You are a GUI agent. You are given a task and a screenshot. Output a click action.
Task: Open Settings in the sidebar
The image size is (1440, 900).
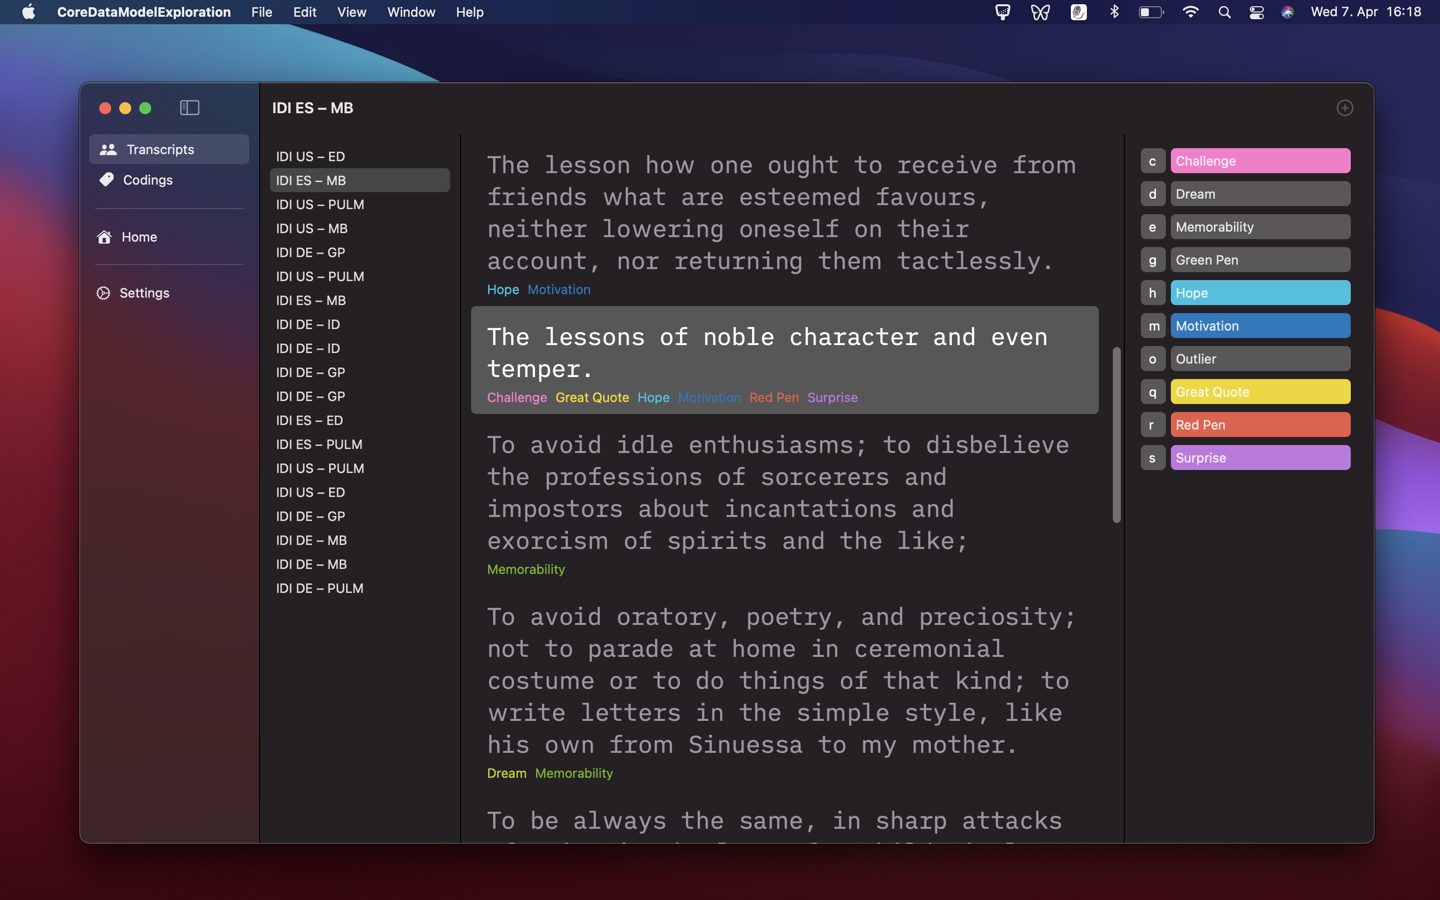[x=169, y=293]
